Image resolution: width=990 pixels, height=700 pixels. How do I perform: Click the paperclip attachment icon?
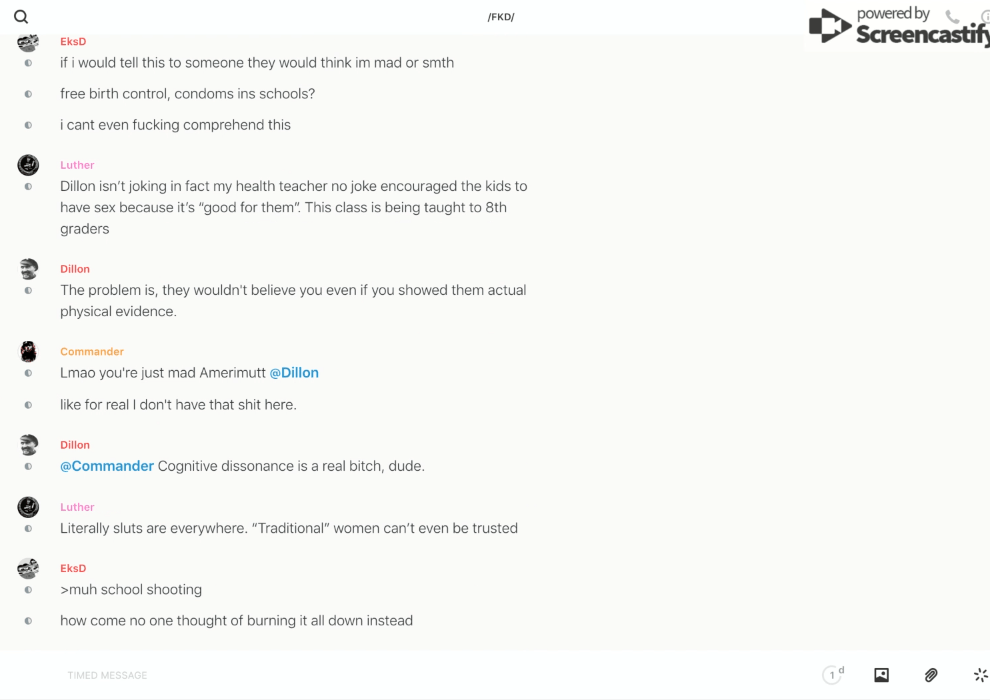click(931, 675)
